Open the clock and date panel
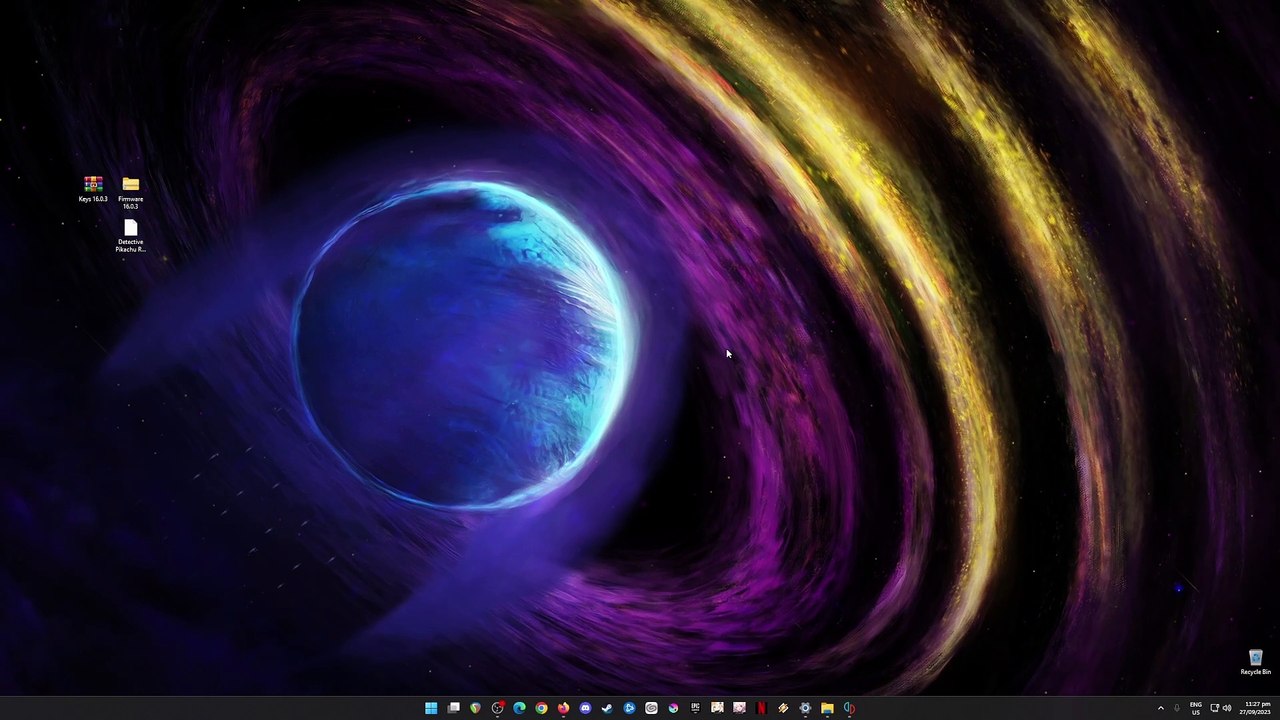This screenshot has height=720, width=1280. [1256, 708]
